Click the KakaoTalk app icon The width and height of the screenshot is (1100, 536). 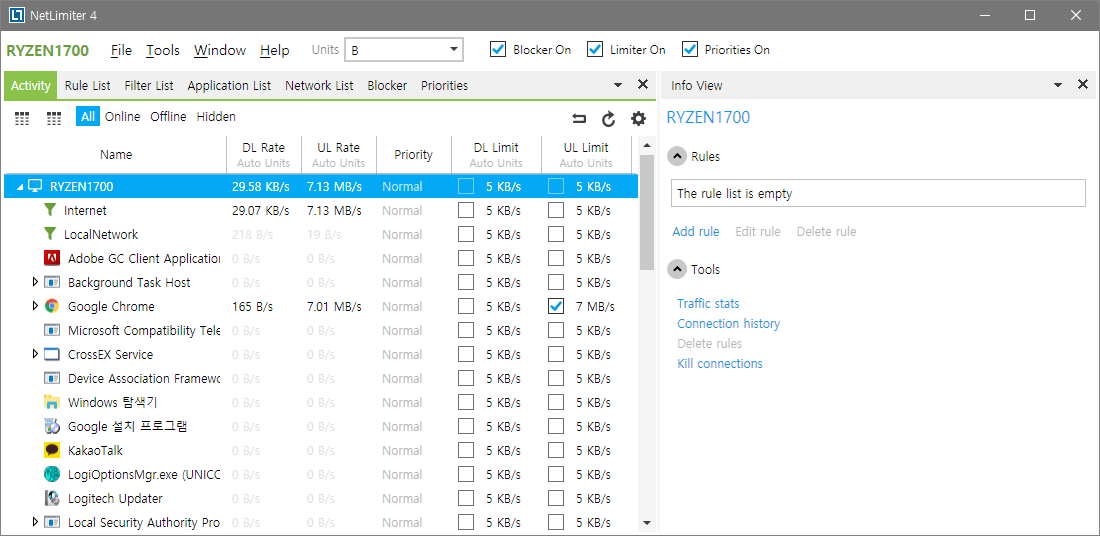(51, 450)
